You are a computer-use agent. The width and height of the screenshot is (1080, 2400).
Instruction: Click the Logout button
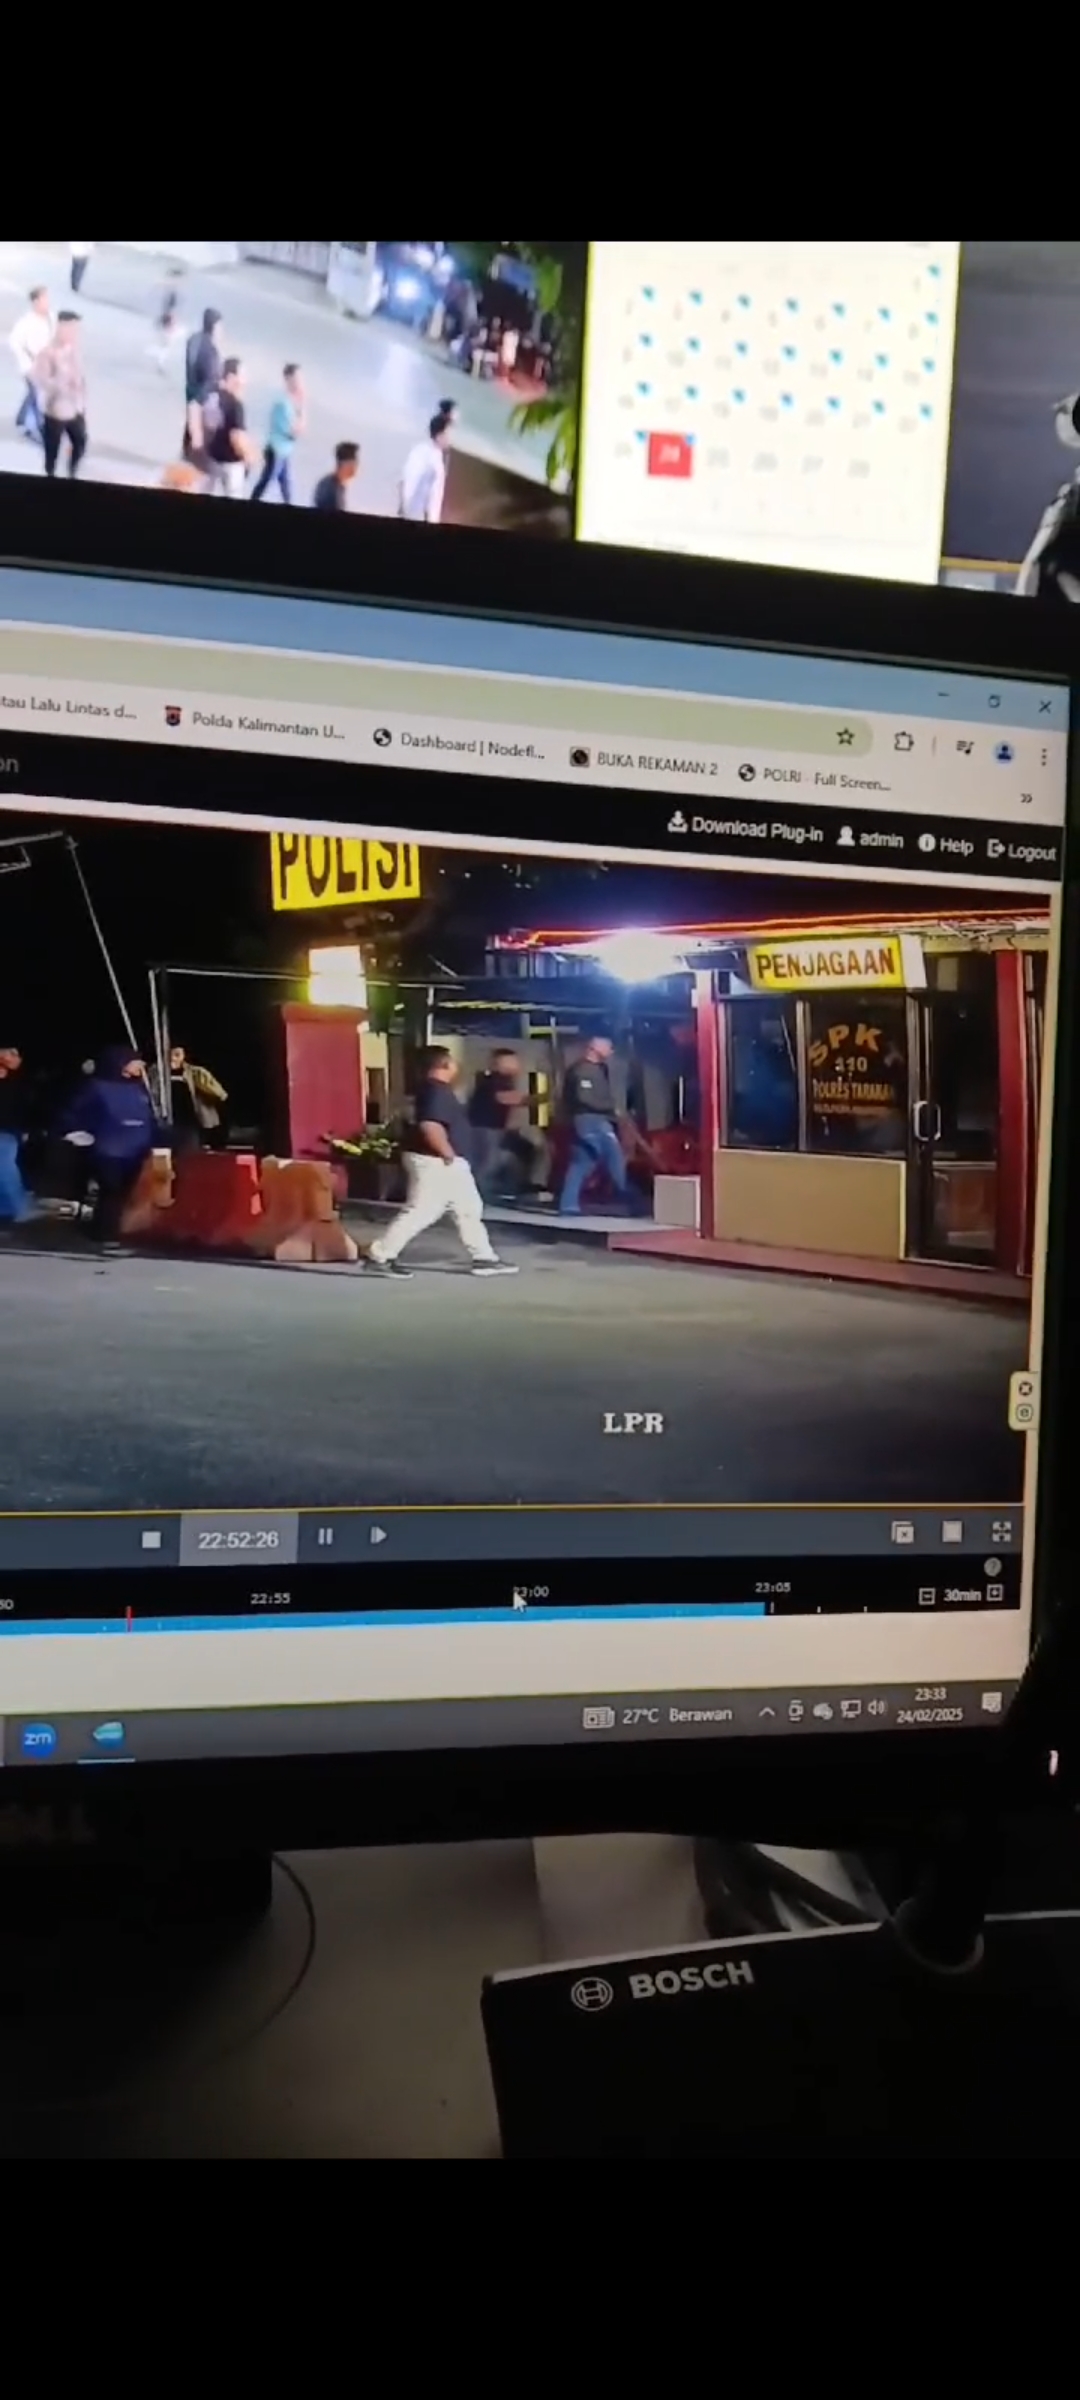pyautogui.click(x=1021, y=851)
